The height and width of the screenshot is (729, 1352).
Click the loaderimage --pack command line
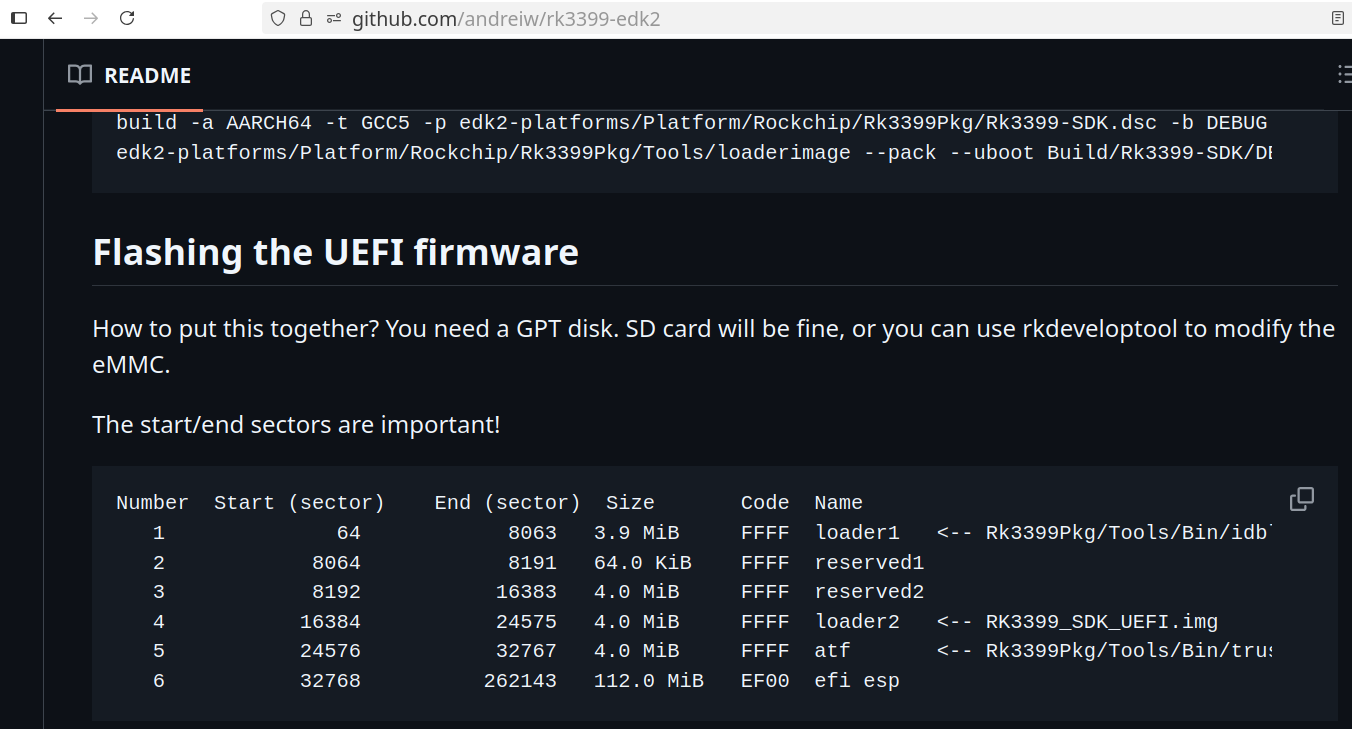pos(690,153)
